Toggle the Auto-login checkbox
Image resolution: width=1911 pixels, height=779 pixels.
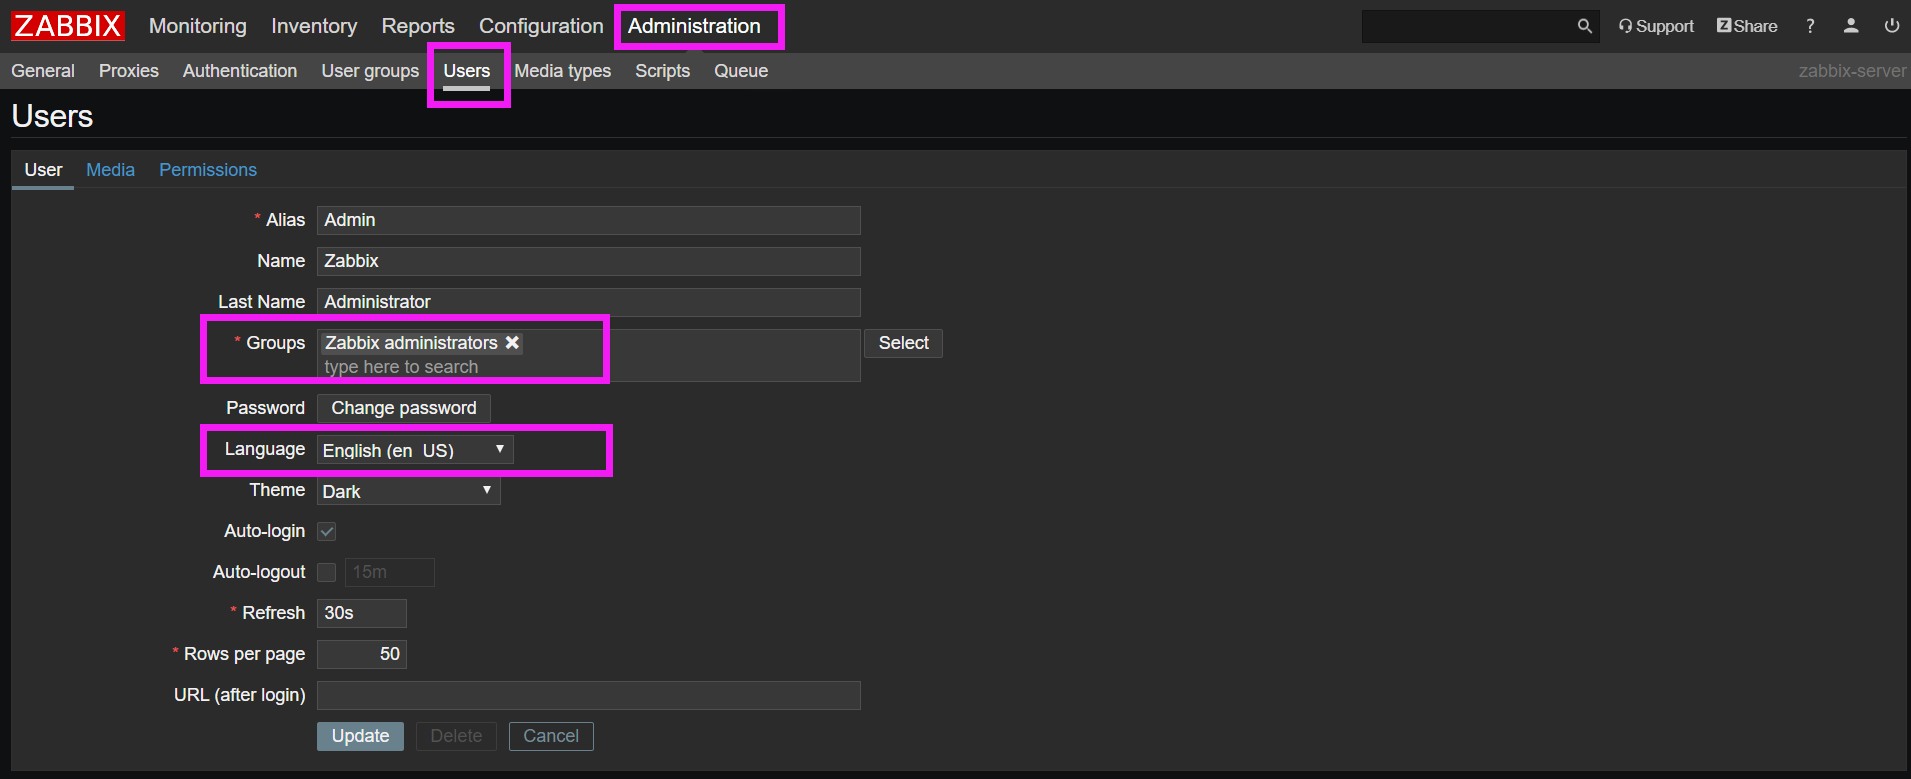[327, 531]
